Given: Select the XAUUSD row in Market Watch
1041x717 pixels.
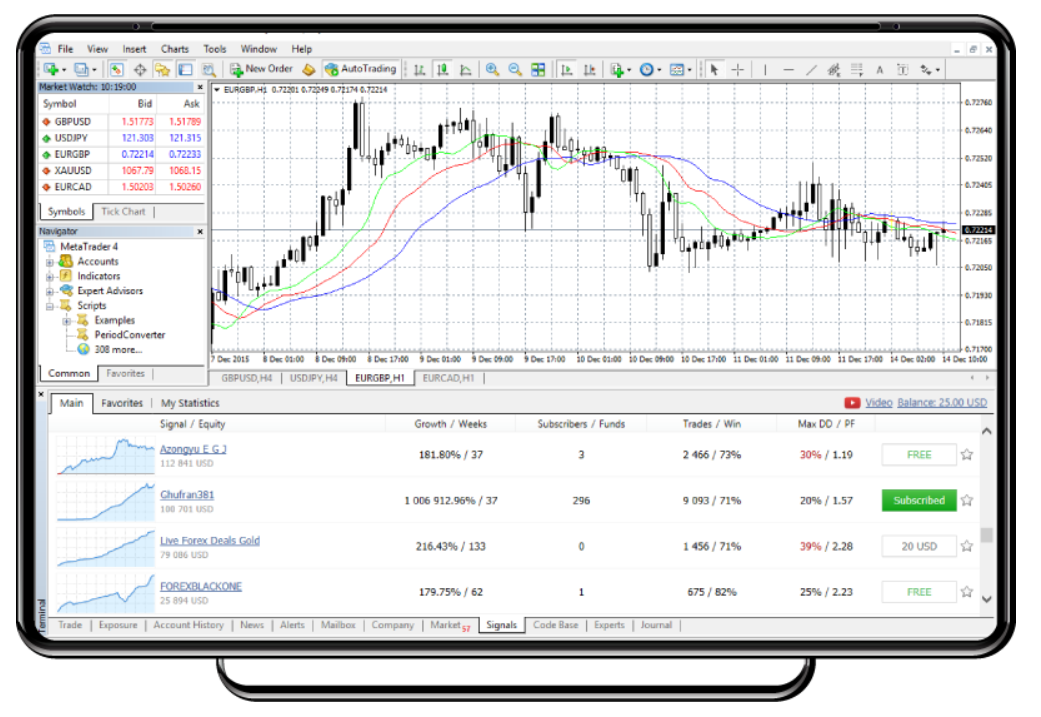Looking at the screenshot, I should click(121, 171).
